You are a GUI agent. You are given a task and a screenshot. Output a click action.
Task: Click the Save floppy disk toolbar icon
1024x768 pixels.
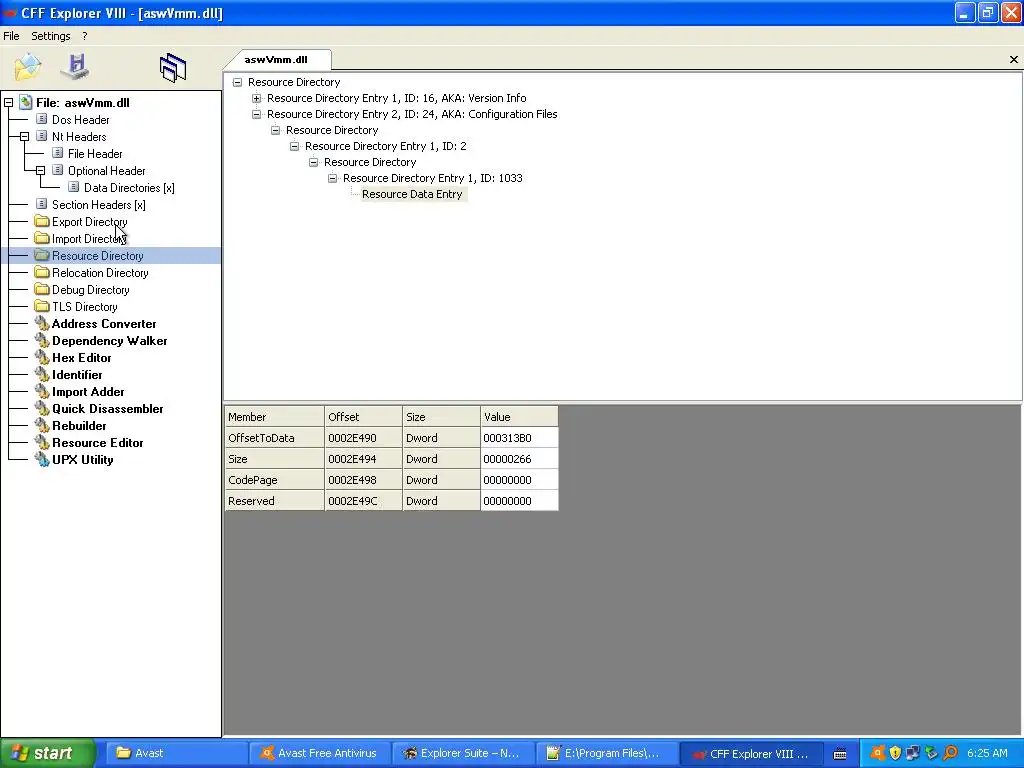point(75,66)
